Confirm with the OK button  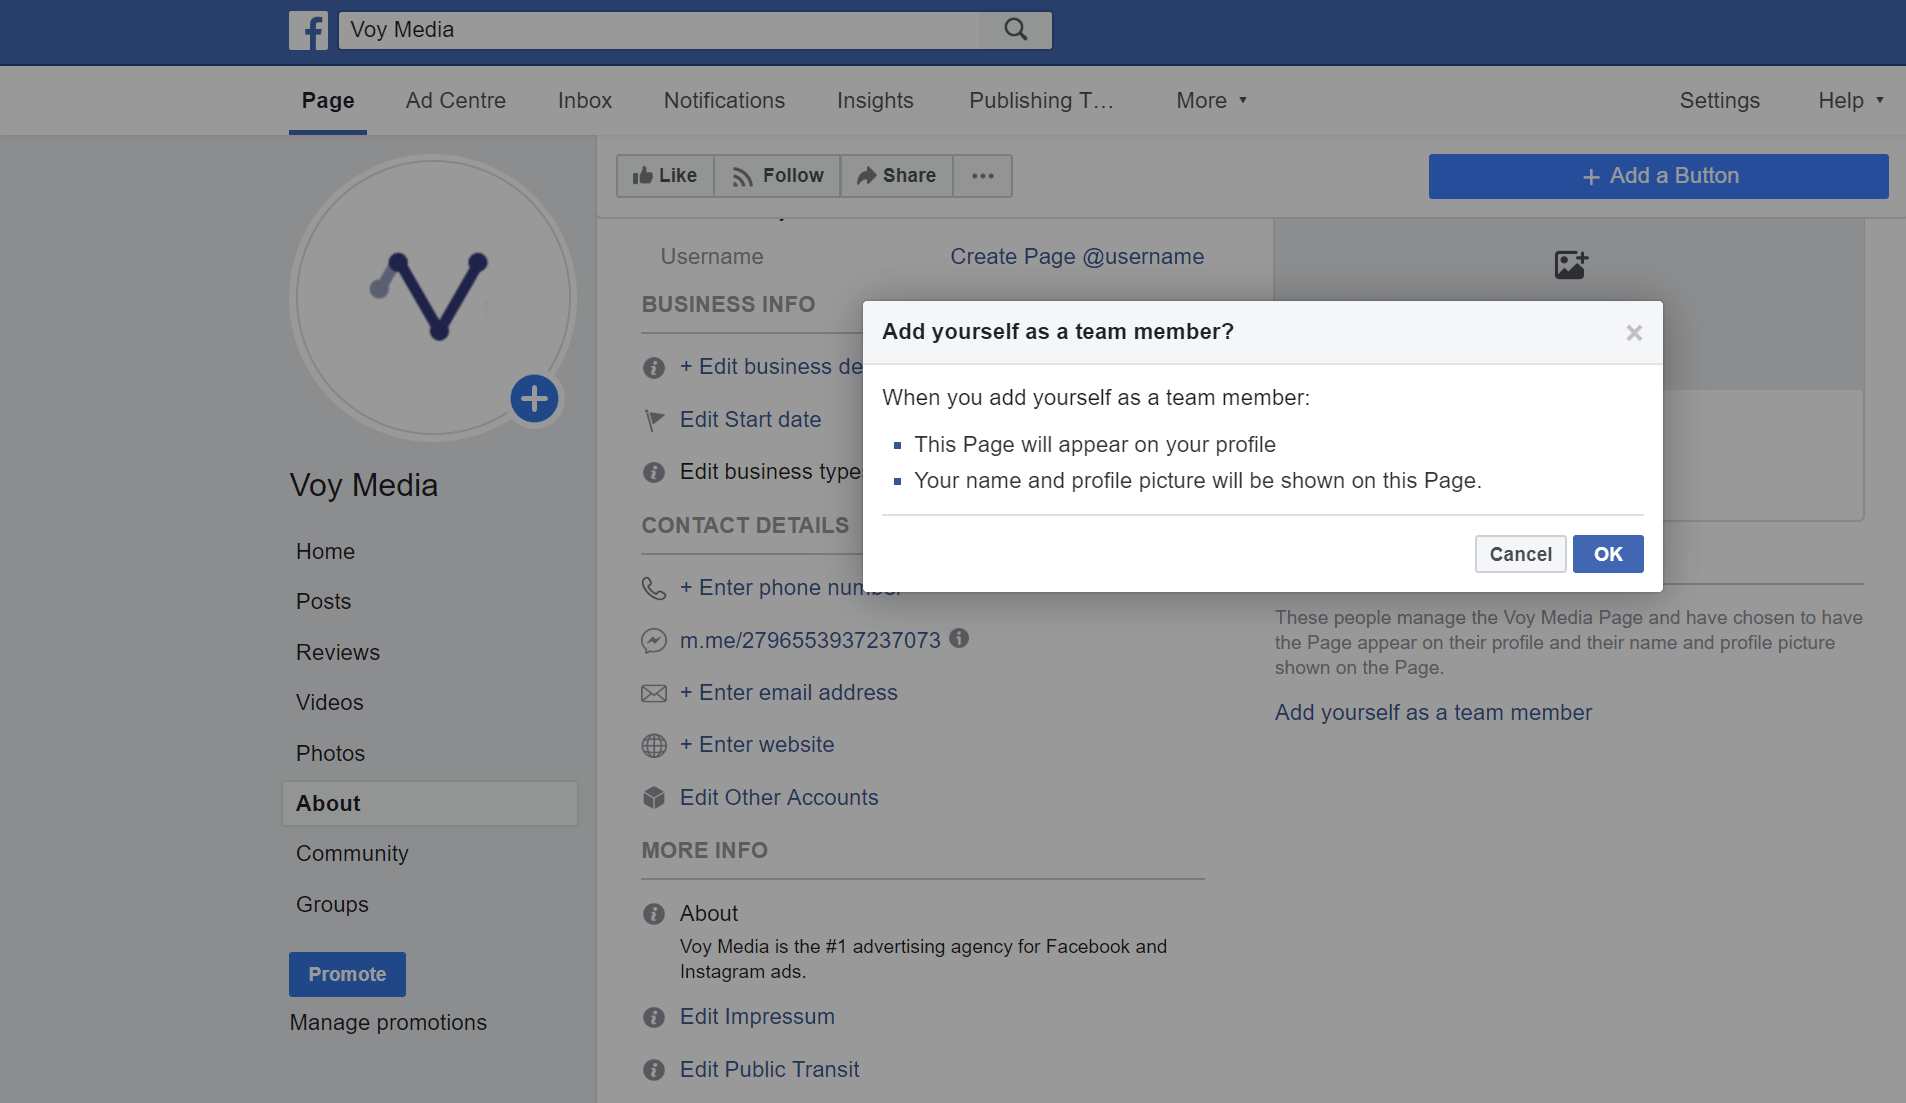pos(1608,554)
